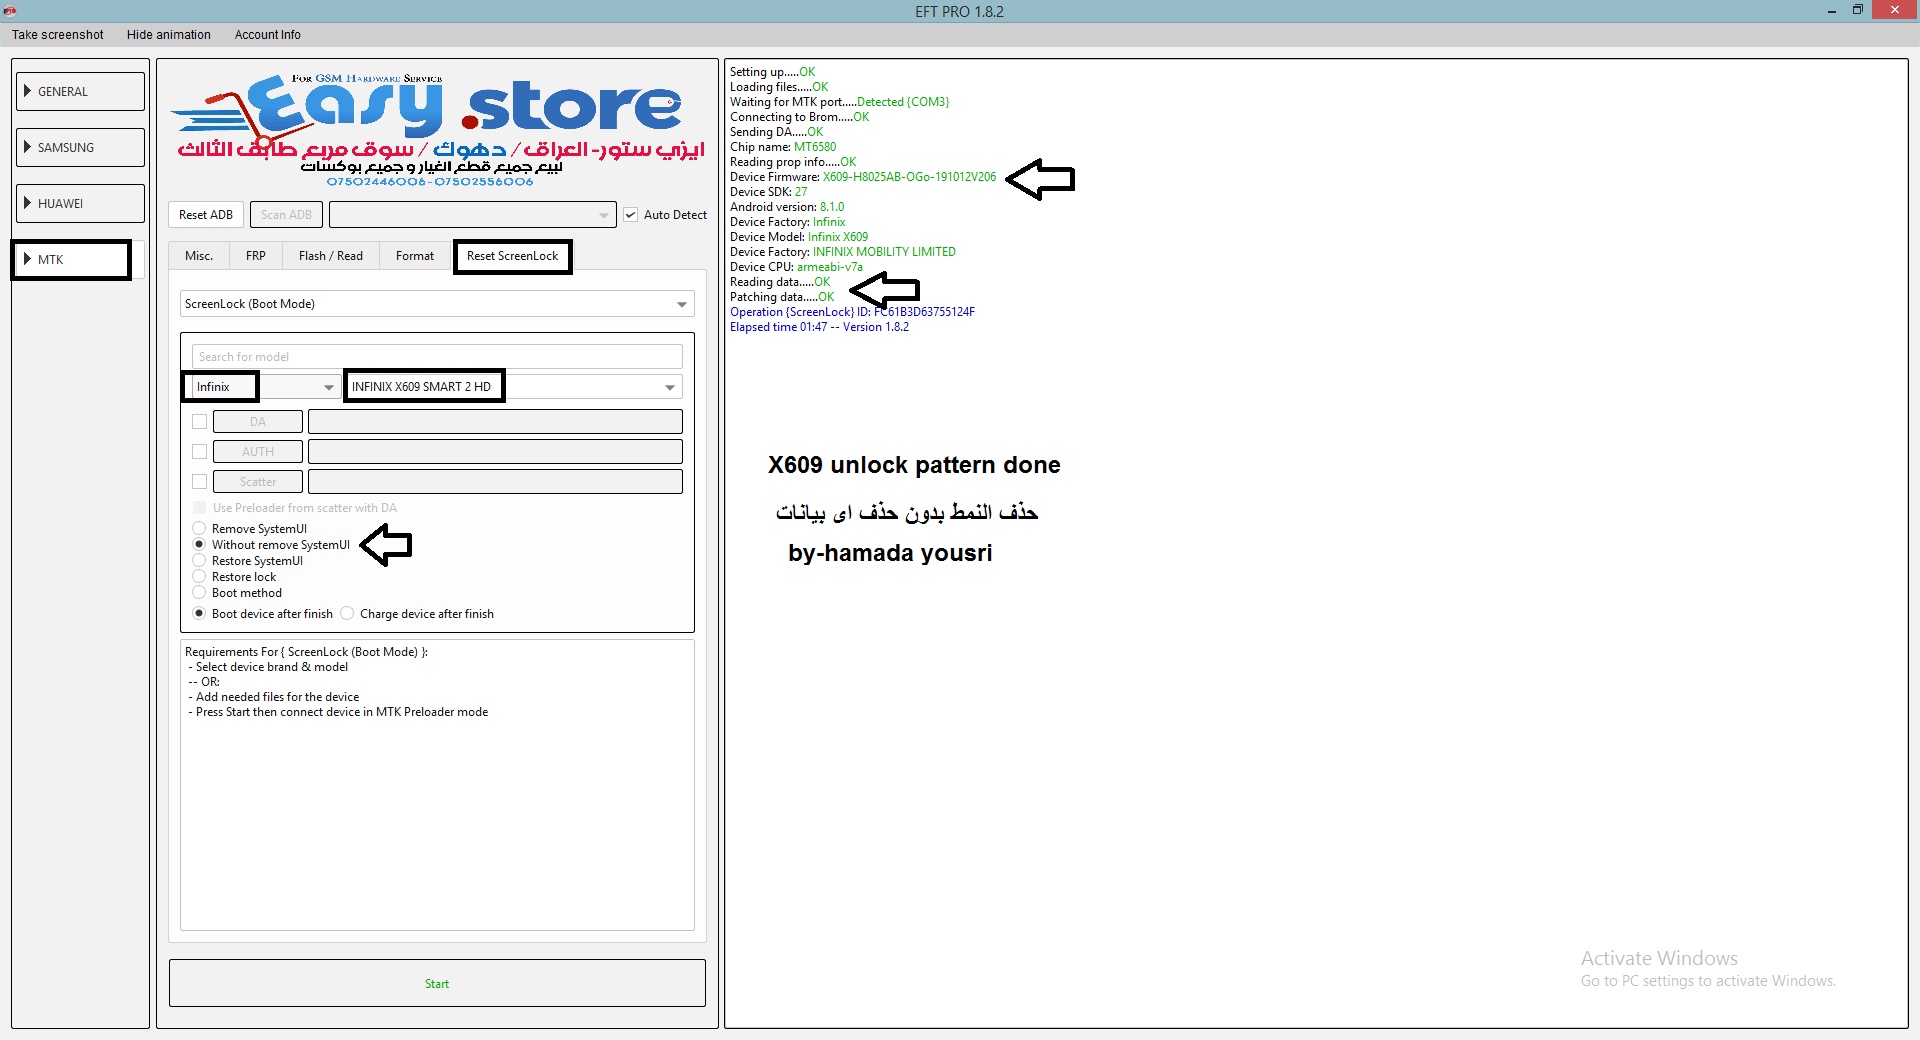This screenshot has width=1920, height=1040.
Task: Click the AUTH browse button
Action: [258, 452]
